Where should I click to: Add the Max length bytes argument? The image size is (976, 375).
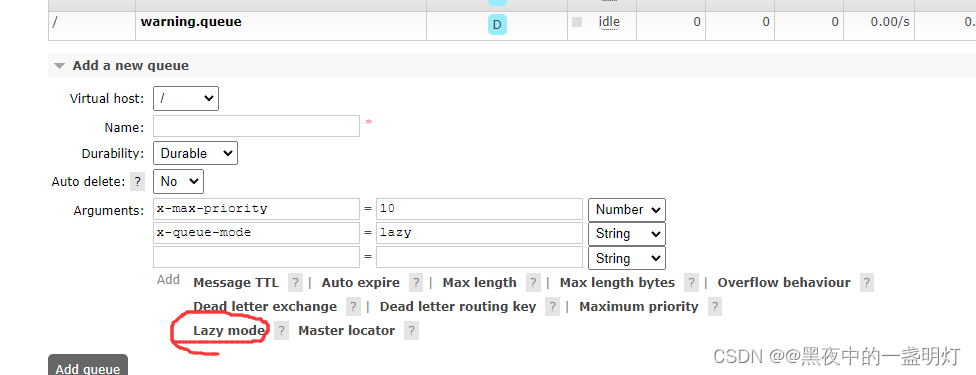617,283
